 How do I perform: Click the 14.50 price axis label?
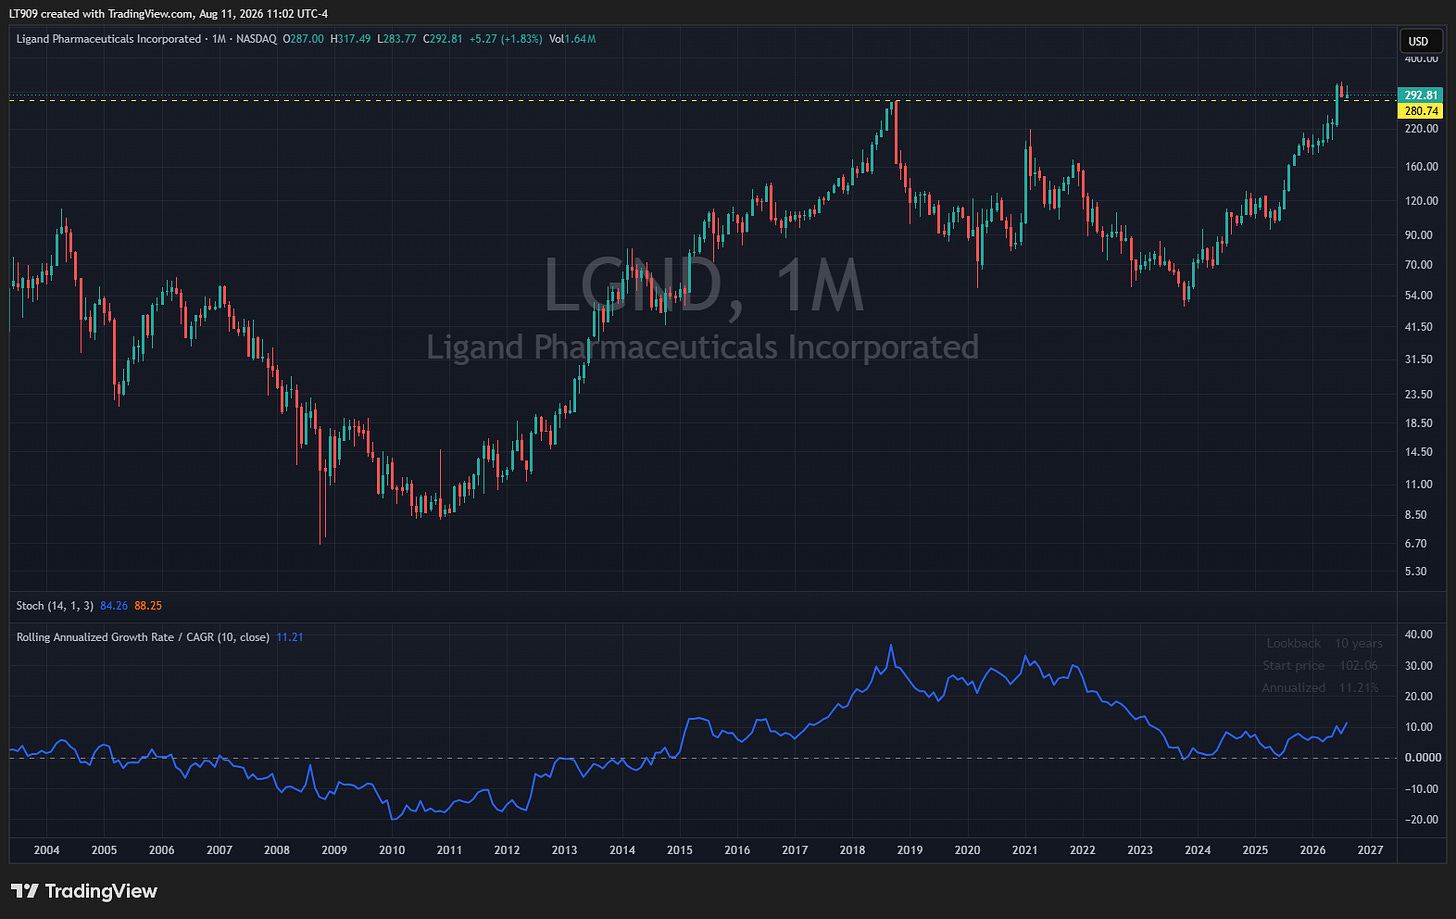pos(1418,453)
